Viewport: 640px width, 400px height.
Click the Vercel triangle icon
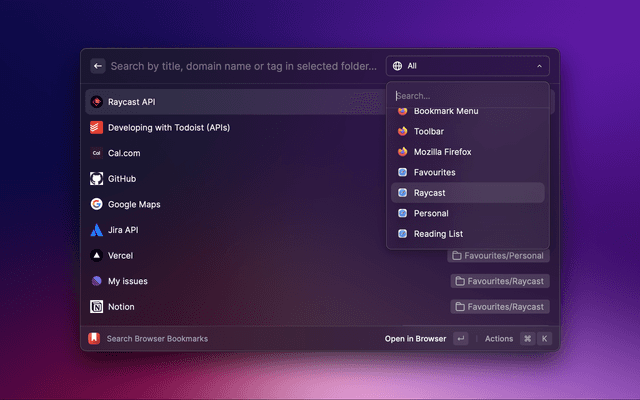pyautogui.click(x=97, y=255)
